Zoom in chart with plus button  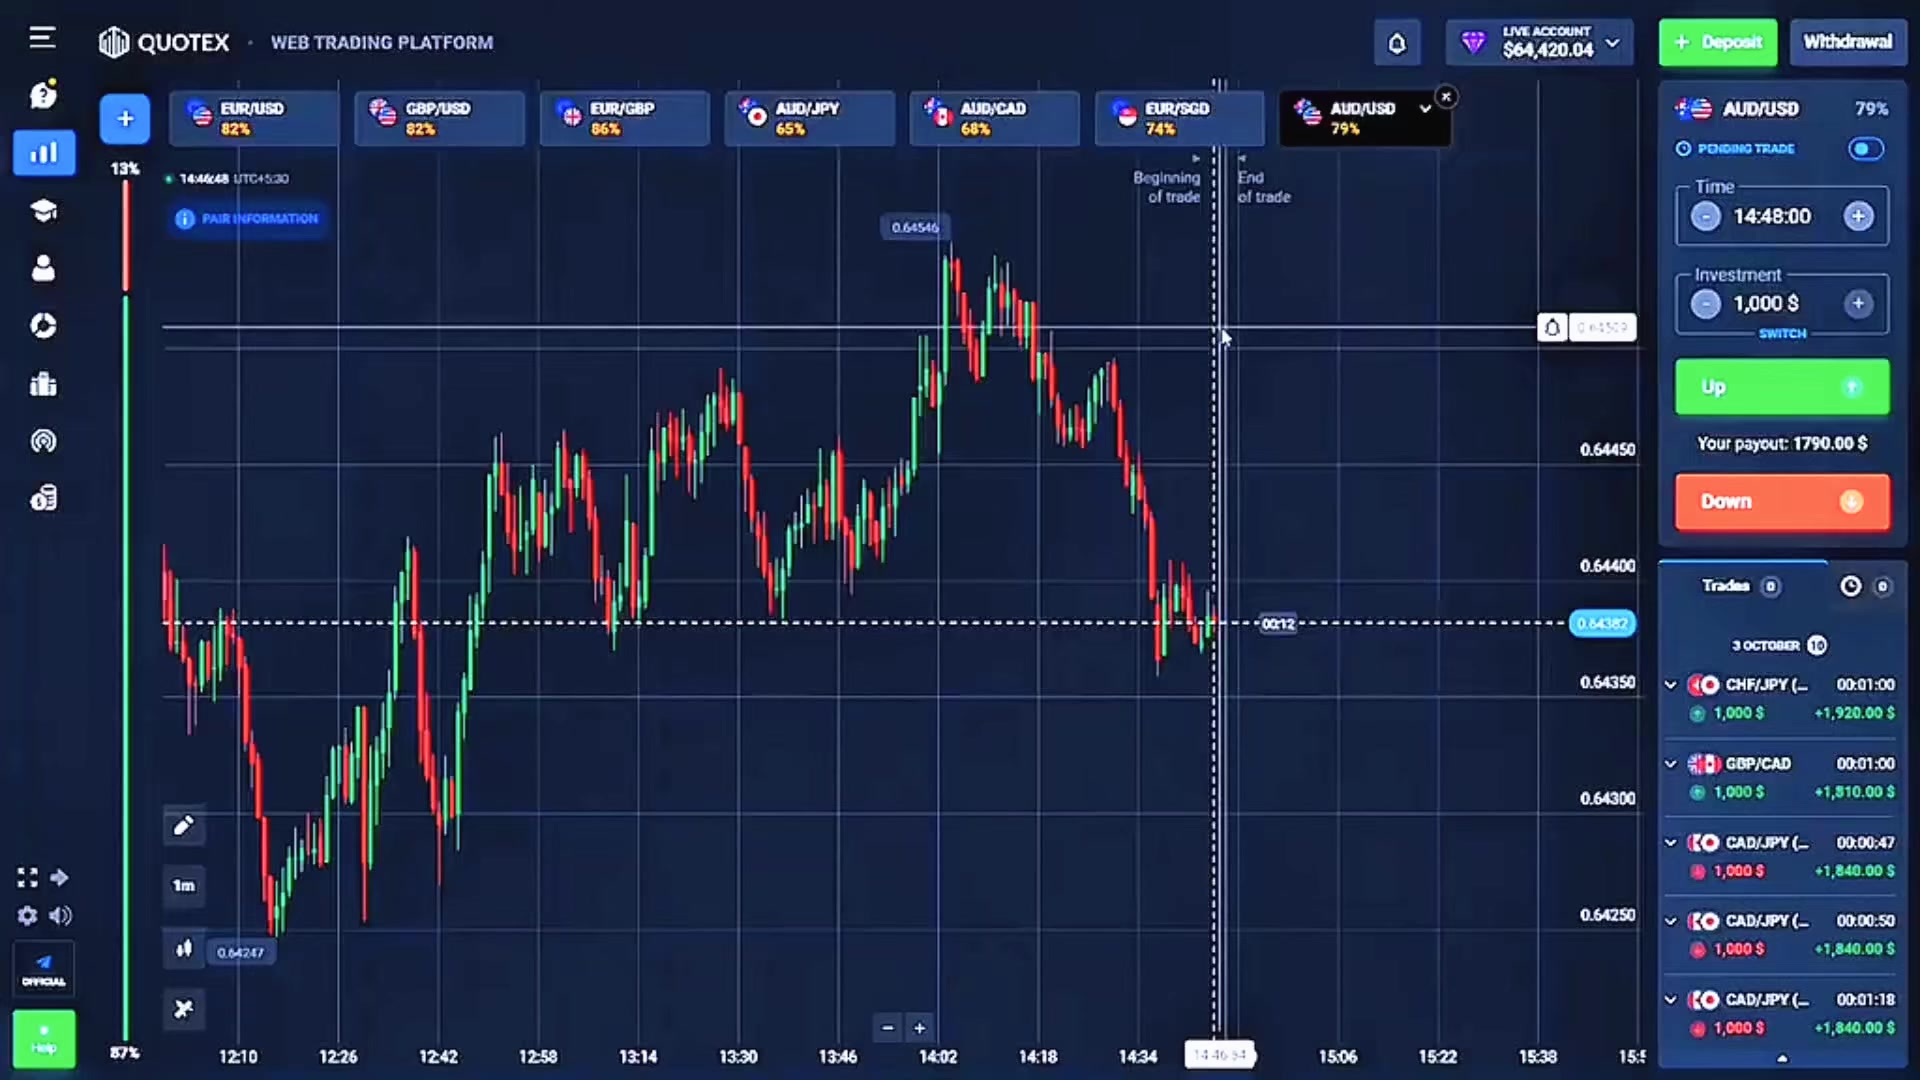pyautogui.click(x=919, y=1028)
